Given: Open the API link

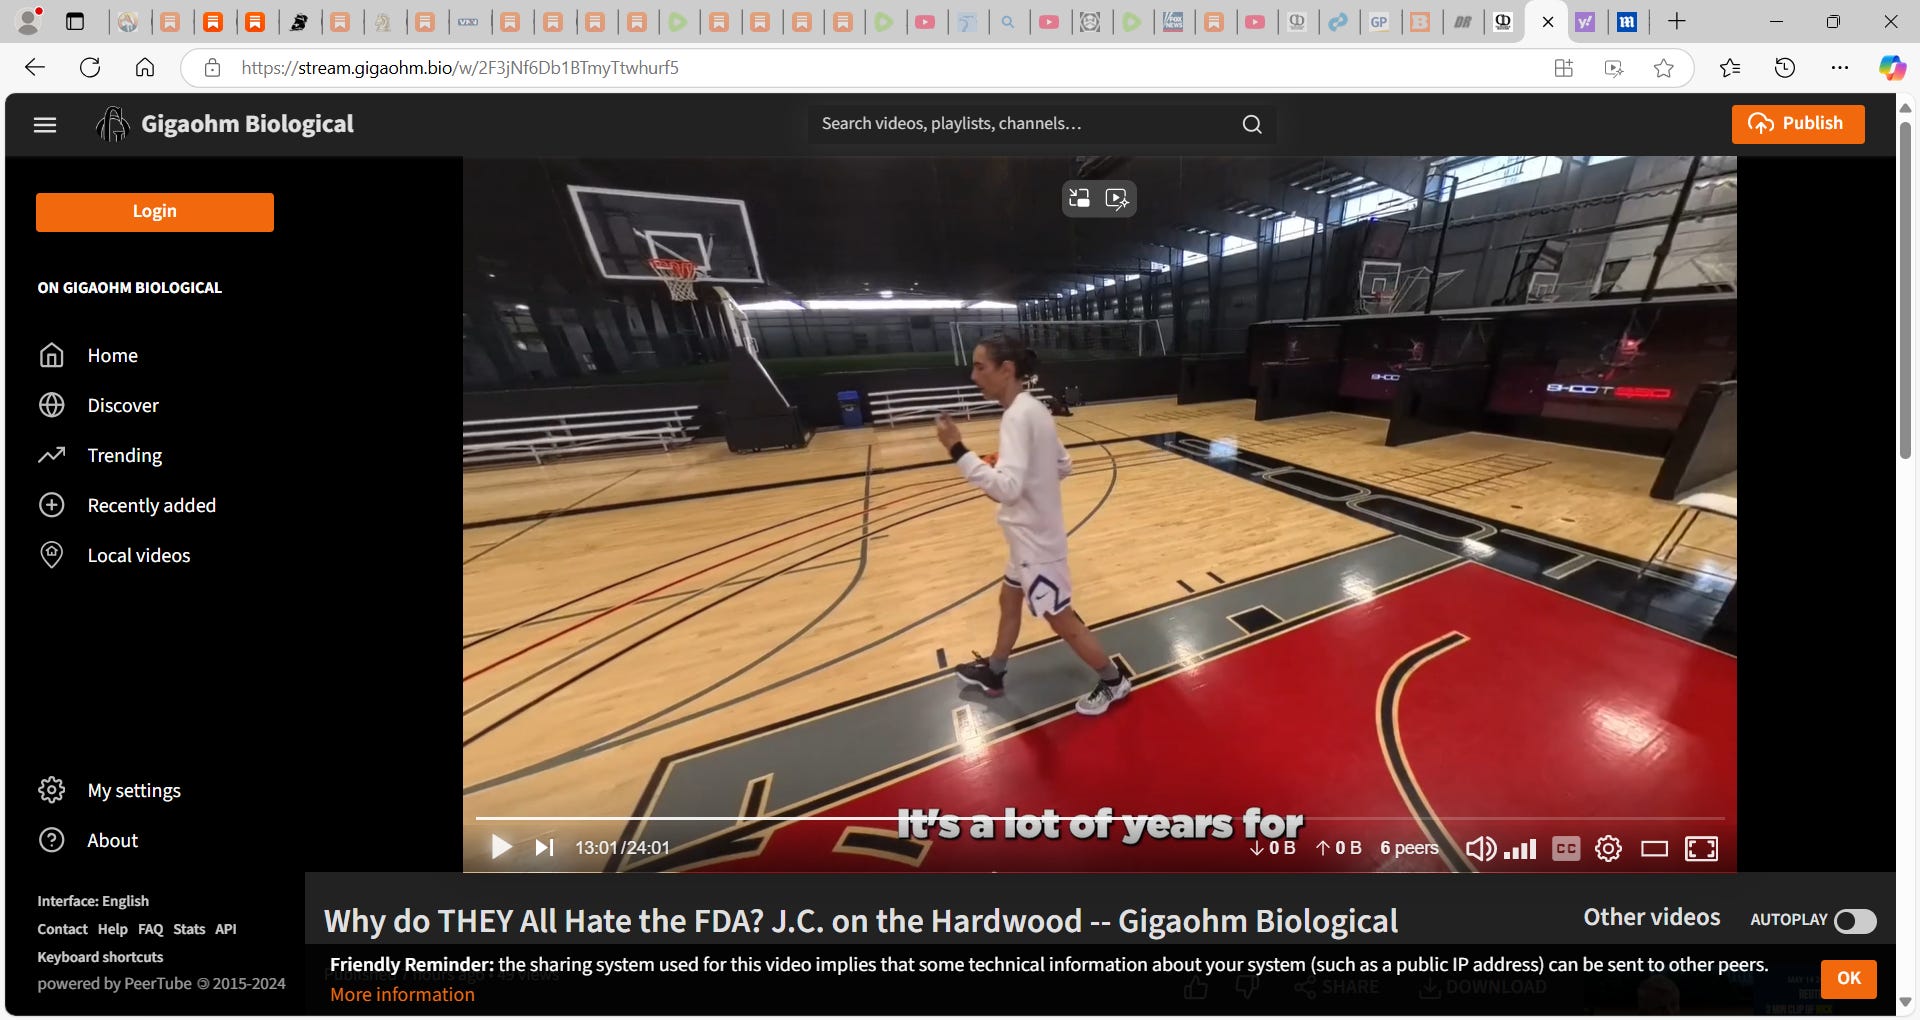Looking at the screenshot, I should tap(226, 929).
